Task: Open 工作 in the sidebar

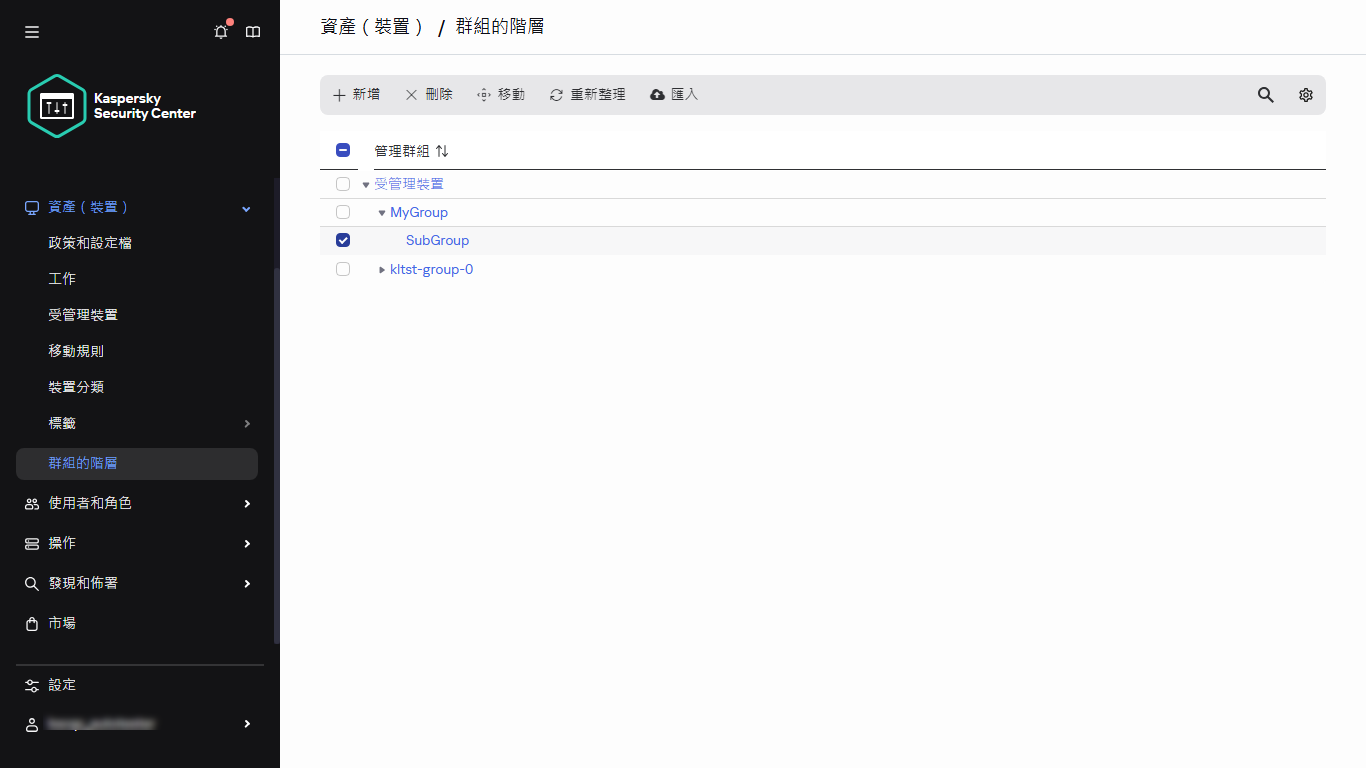Action: [61, 278]
